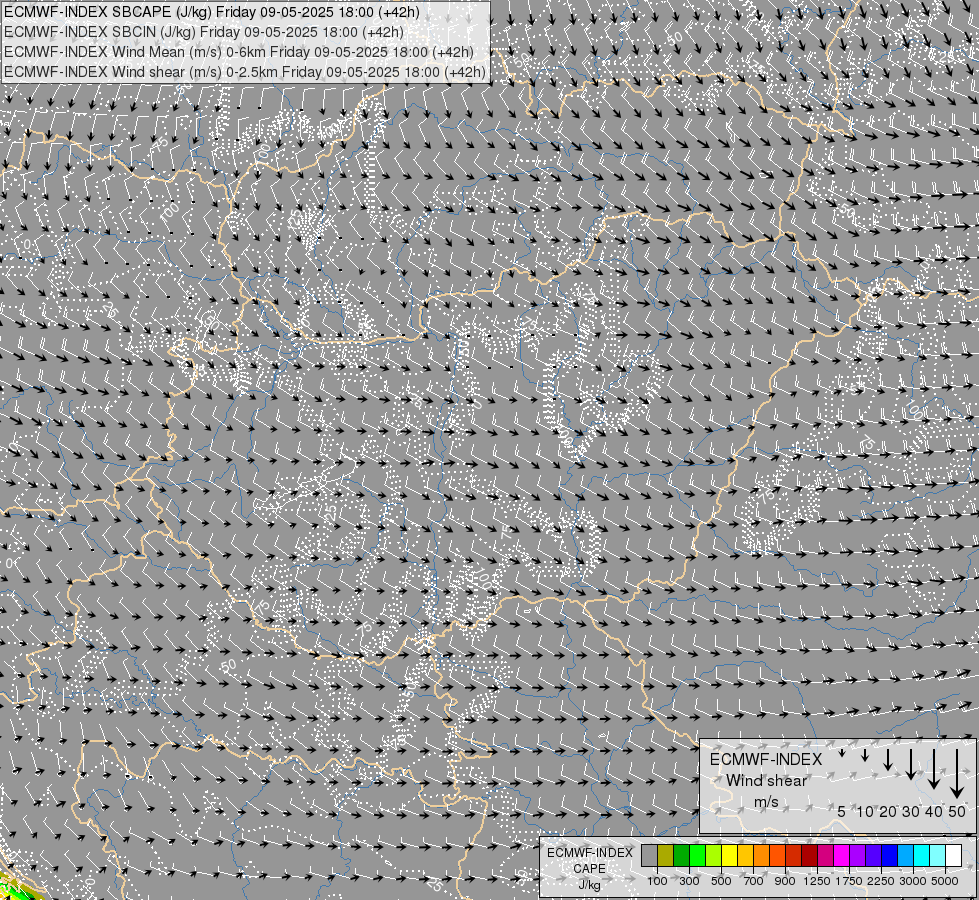Click the olive swatch in the CAPE legend
Image resolution: width=979 pixels, height=900 pixels.
[x=666, y=855]
